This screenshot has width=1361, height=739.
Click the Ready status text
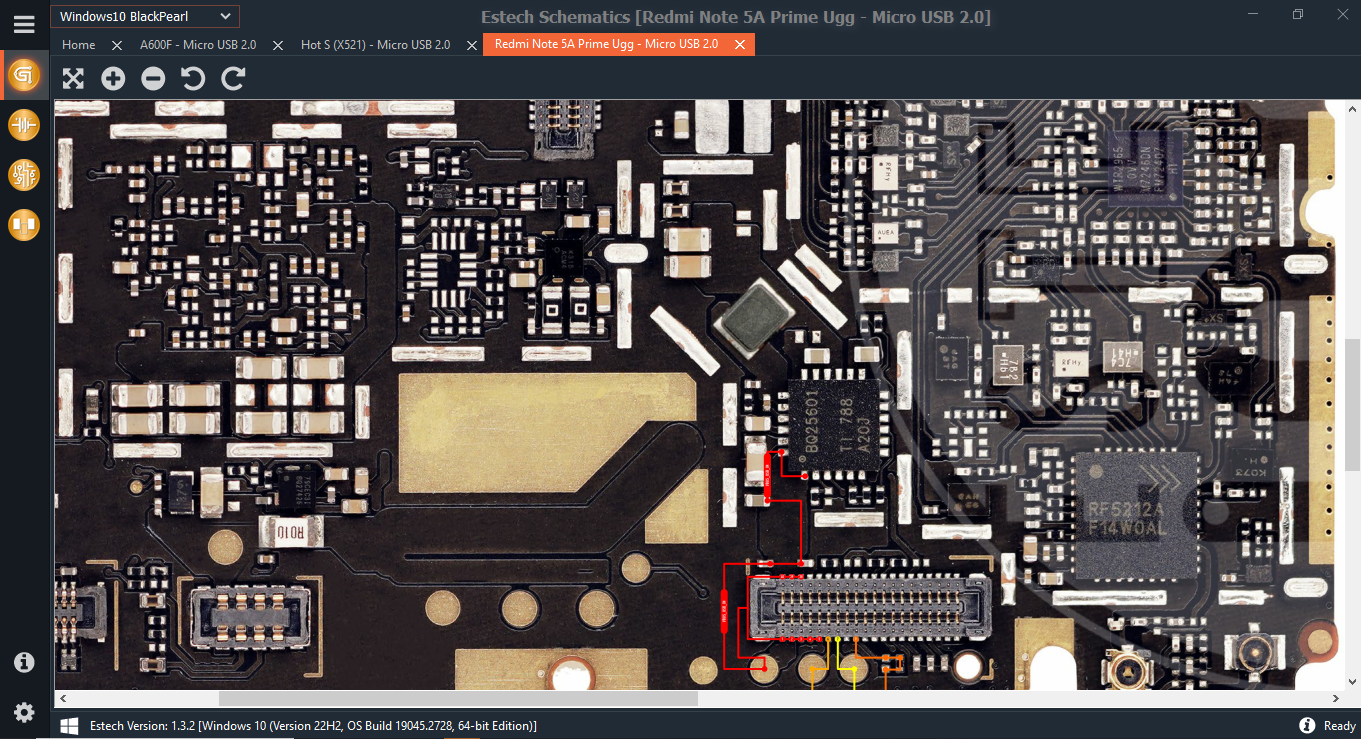(1340, 726)
